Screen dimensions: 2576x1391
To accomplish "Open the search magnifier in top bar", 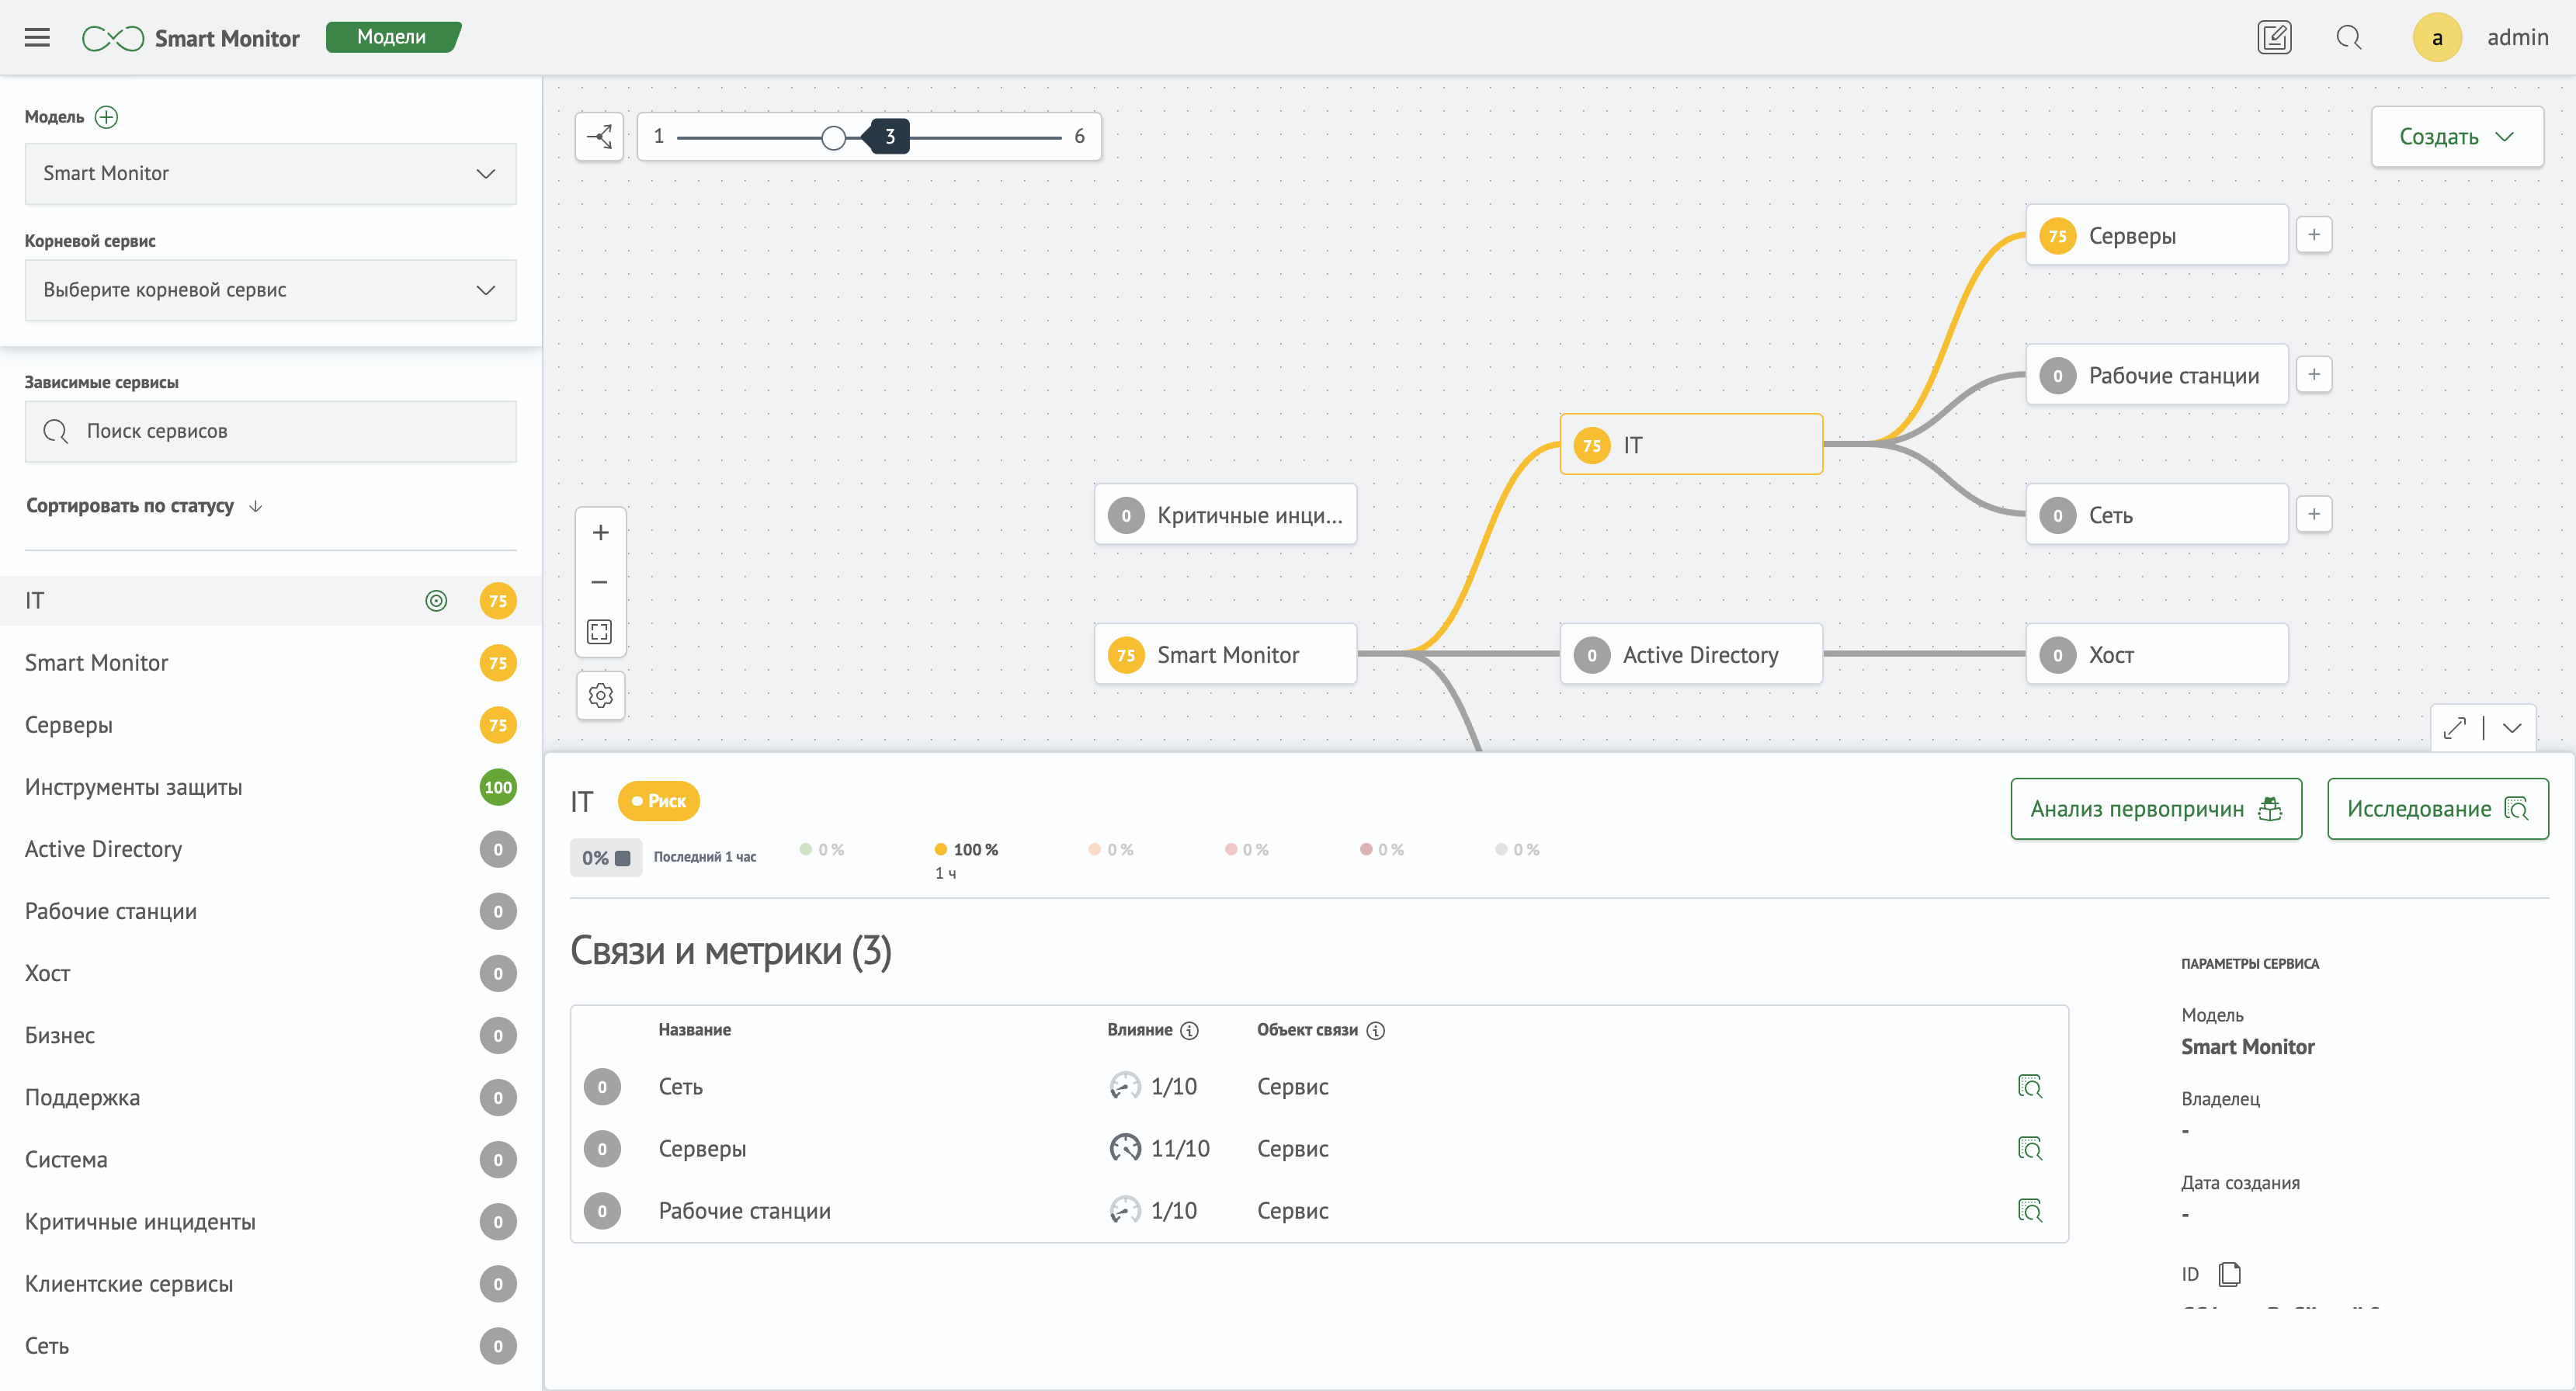I will click(x=2349, y=38).
